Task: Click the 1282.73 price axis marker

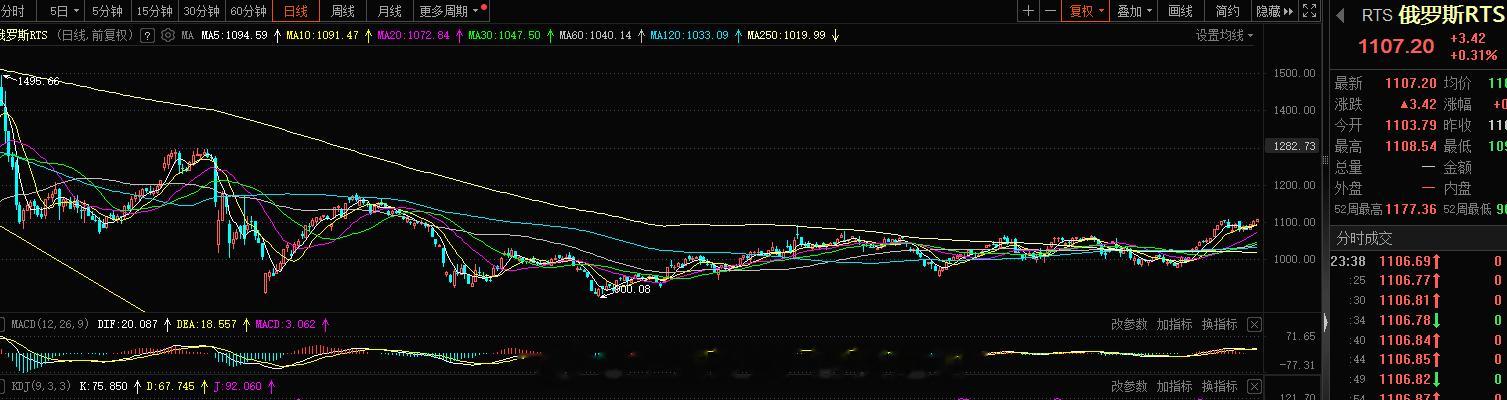Action: 1291,146
